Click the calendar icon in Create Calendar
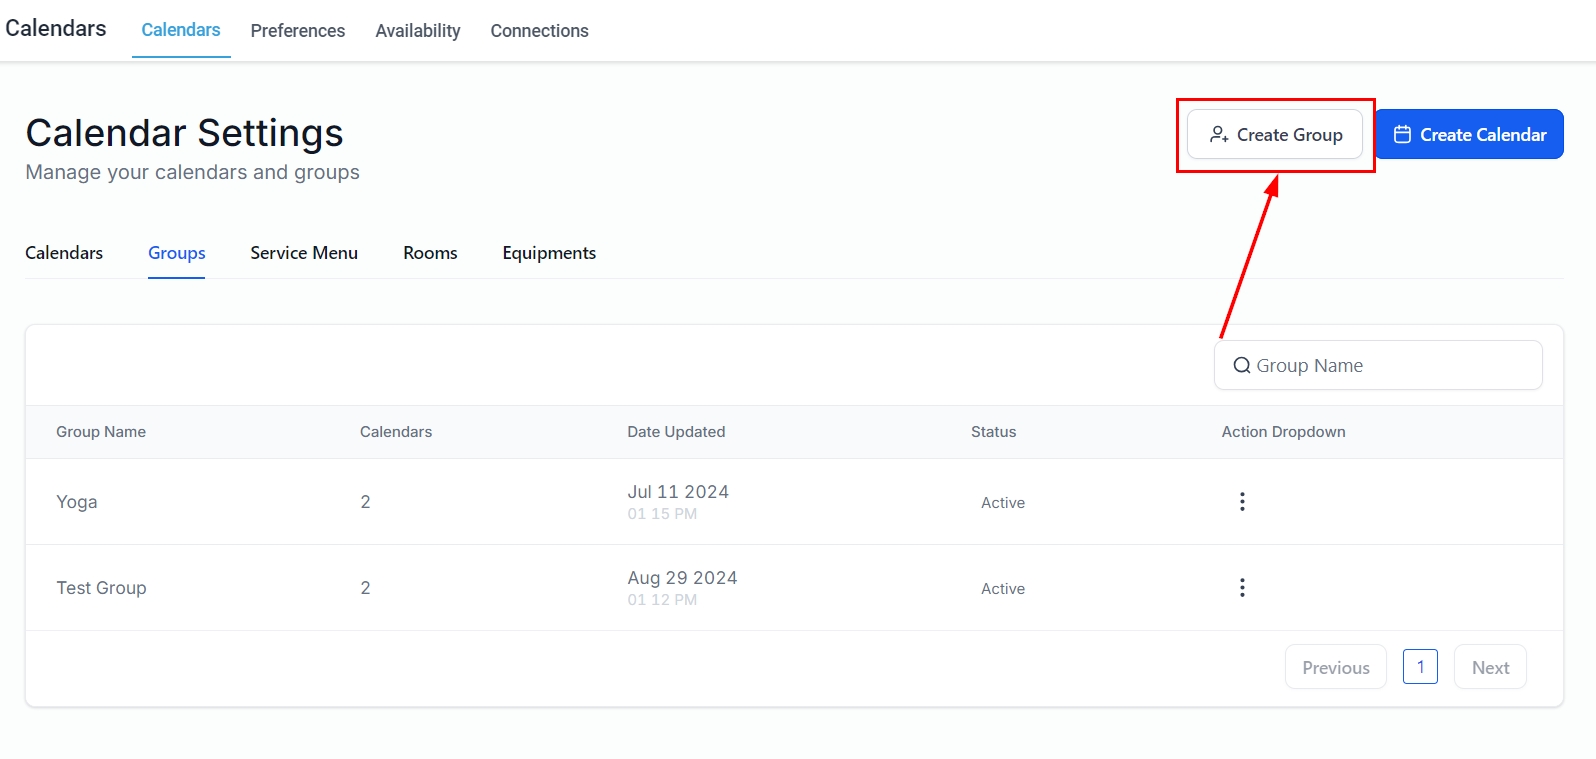This screenshot has width=1596, height=759. coord(1402,135)
